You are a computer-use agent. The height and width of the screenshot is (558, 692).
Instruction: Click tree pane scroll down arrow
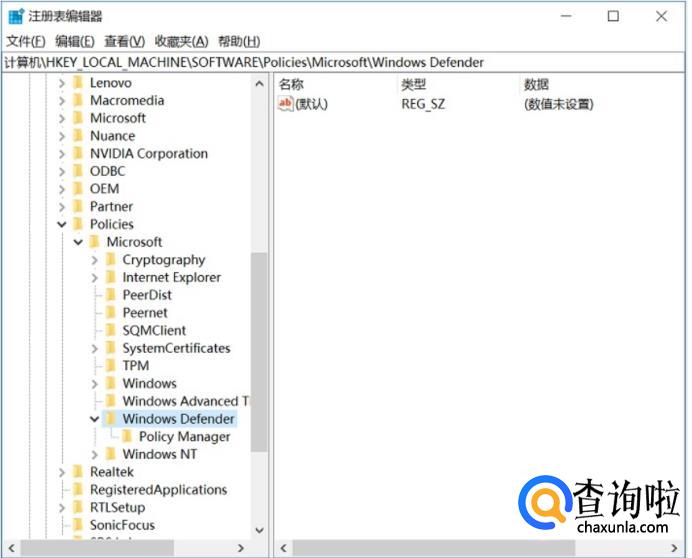click(x=260, y=530)
